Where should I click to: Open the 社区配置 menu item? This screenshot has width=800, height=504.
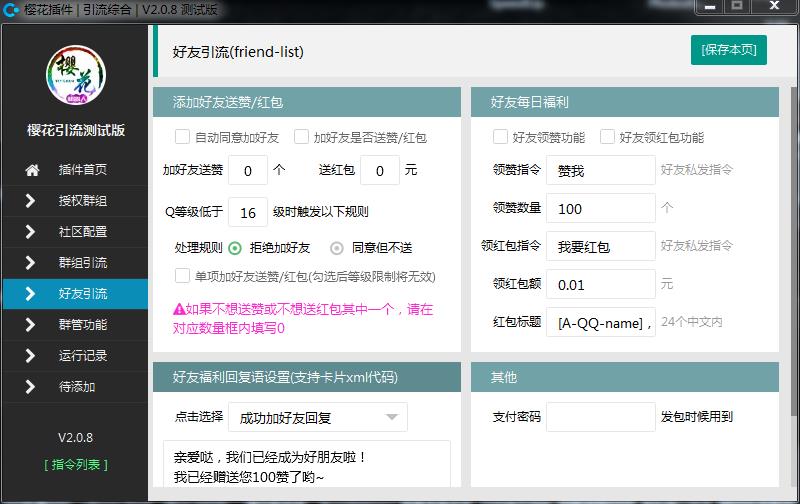pyautogui.click(x=76, y=232)
